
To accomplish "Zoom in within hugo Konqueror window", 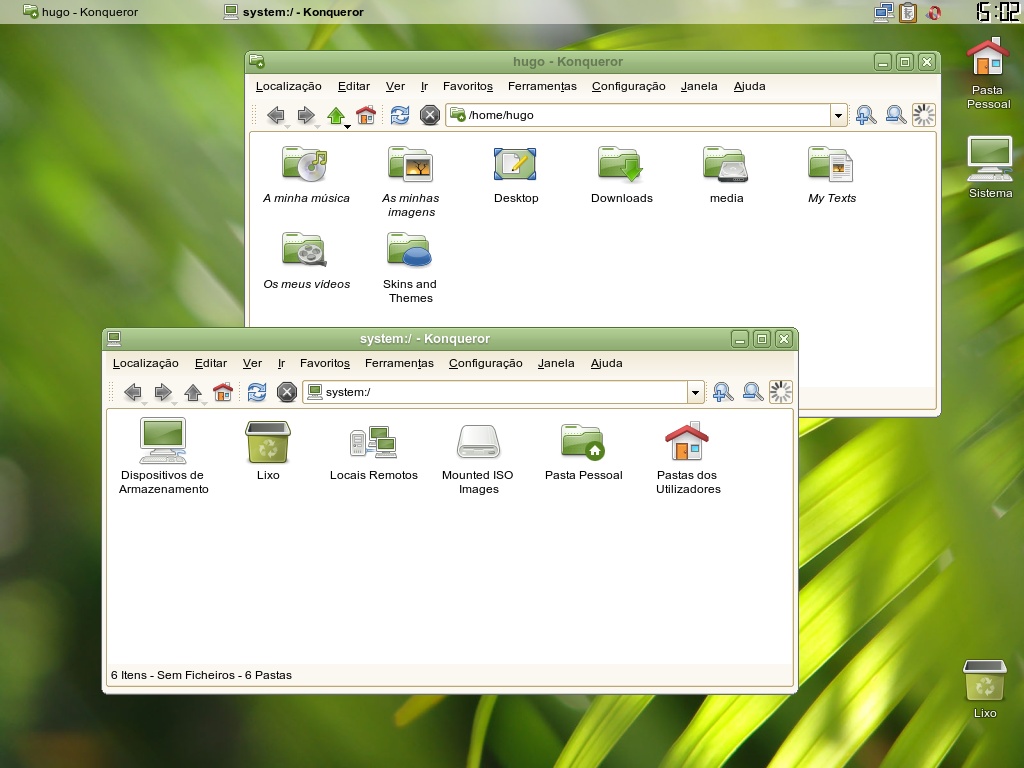I will pos(866,116).
